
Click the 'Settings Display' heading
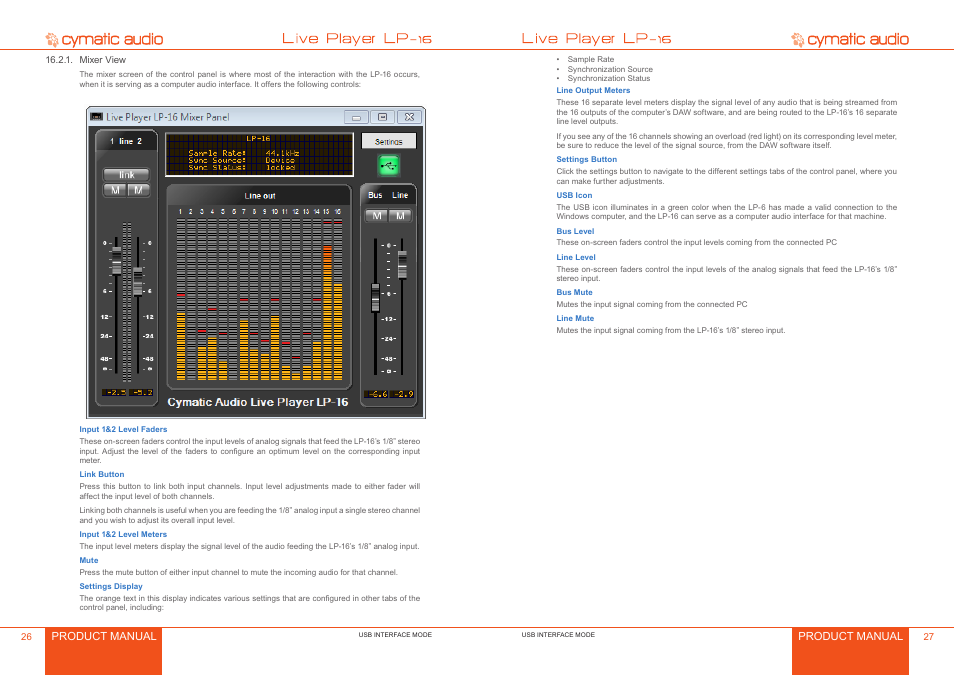click(111, 586)
